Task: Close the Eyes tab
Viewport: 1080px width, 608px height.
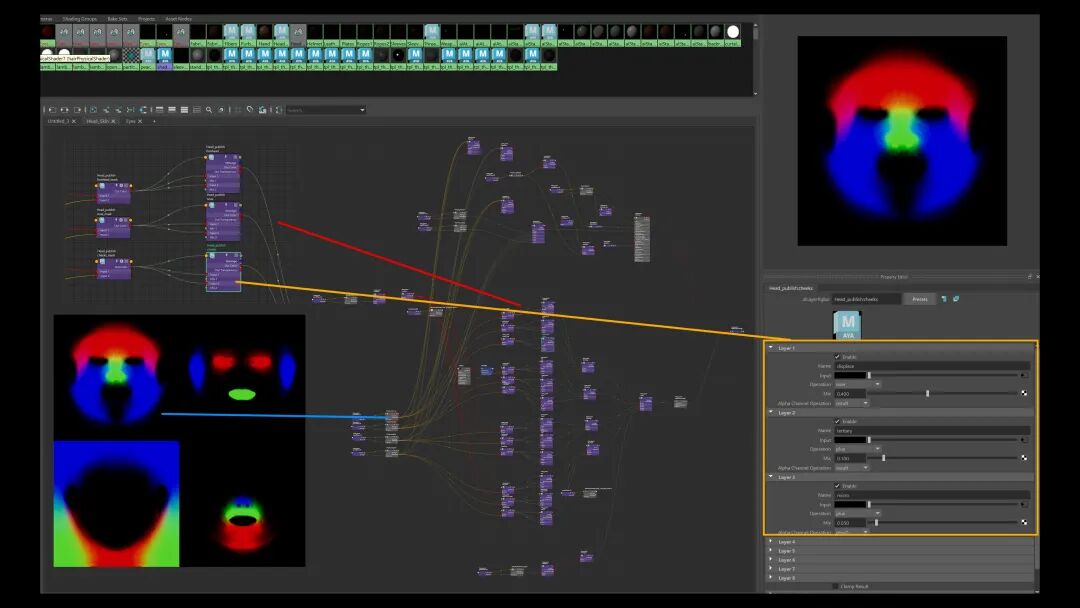Action: (140, 121)
